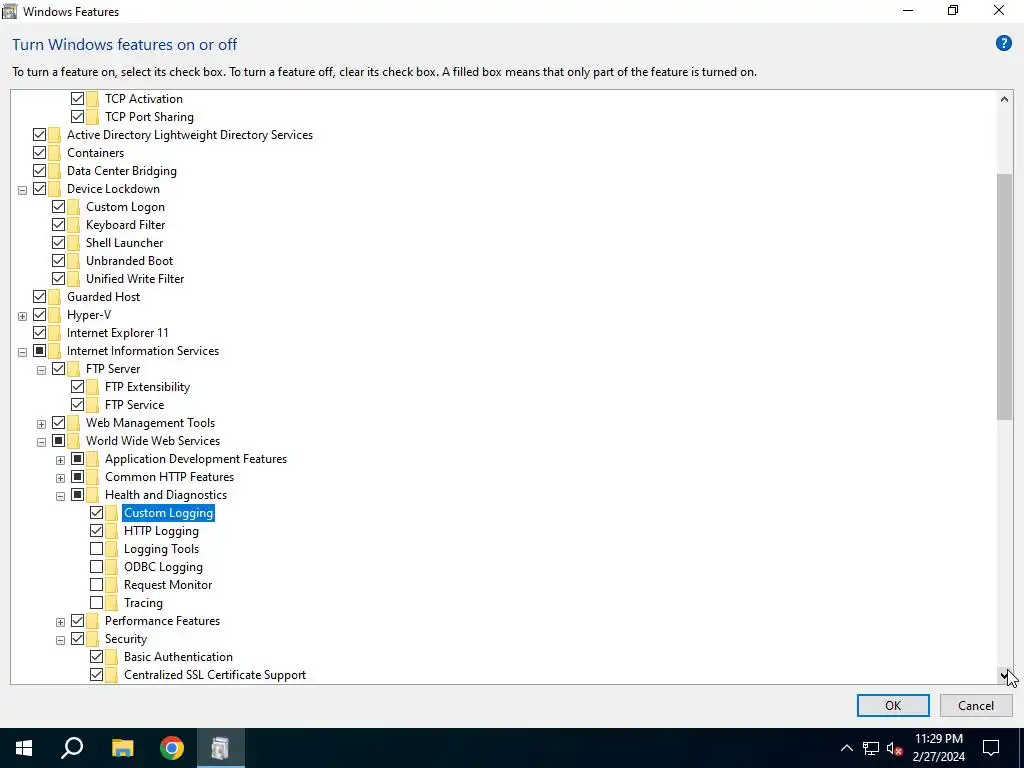The height and width of the screenshot is (768, 1024).
Task: Expand Web Management Tools node
Action: [41, 424]
